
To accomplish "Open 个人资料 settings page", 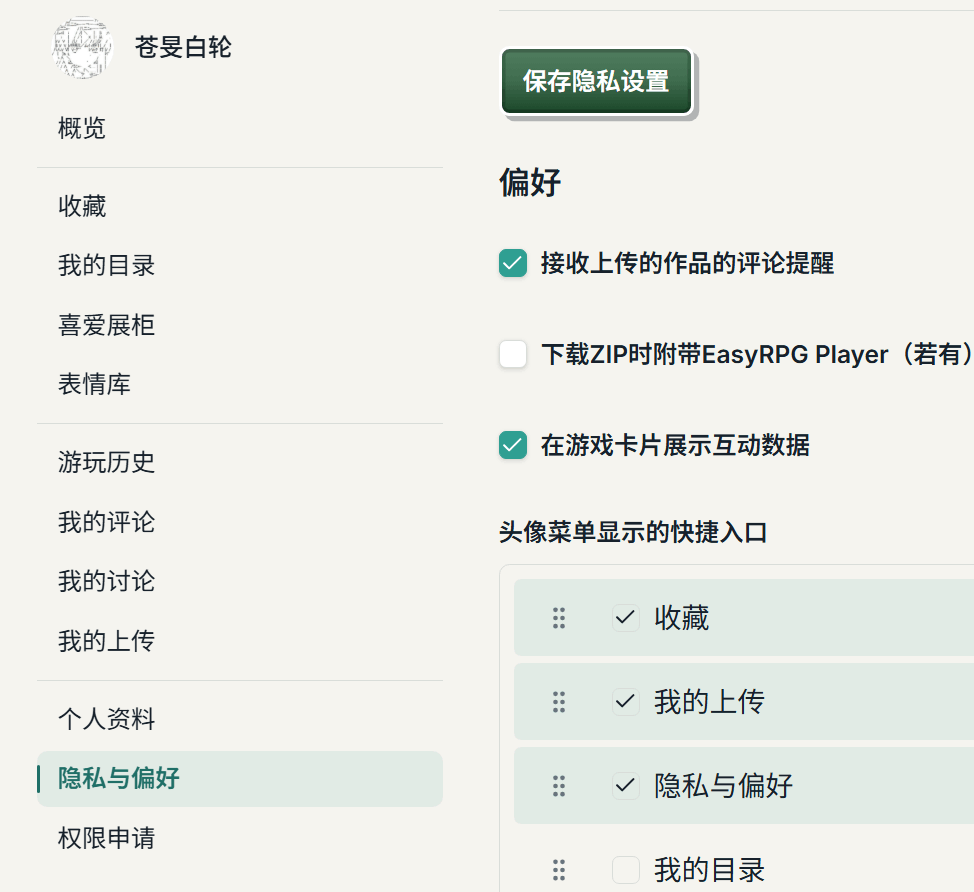I will [106, 719].
